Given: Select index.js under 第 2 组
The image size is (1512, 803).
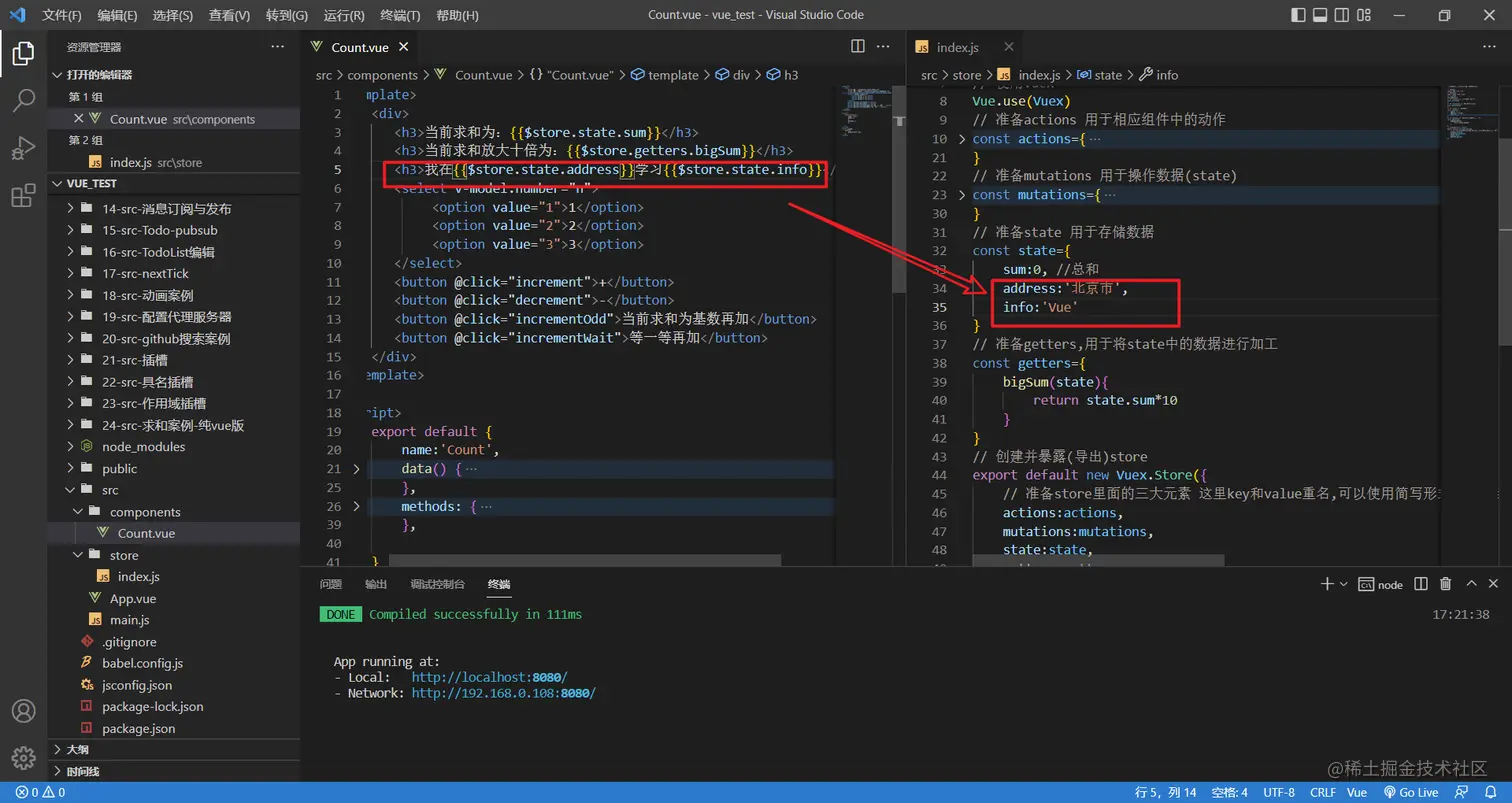Looking at the screenshot, I should point(175,162).
